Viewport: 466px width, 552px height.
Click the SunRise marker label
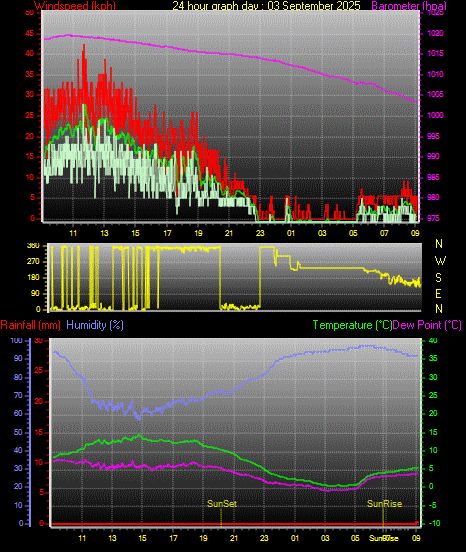point(384,504)
